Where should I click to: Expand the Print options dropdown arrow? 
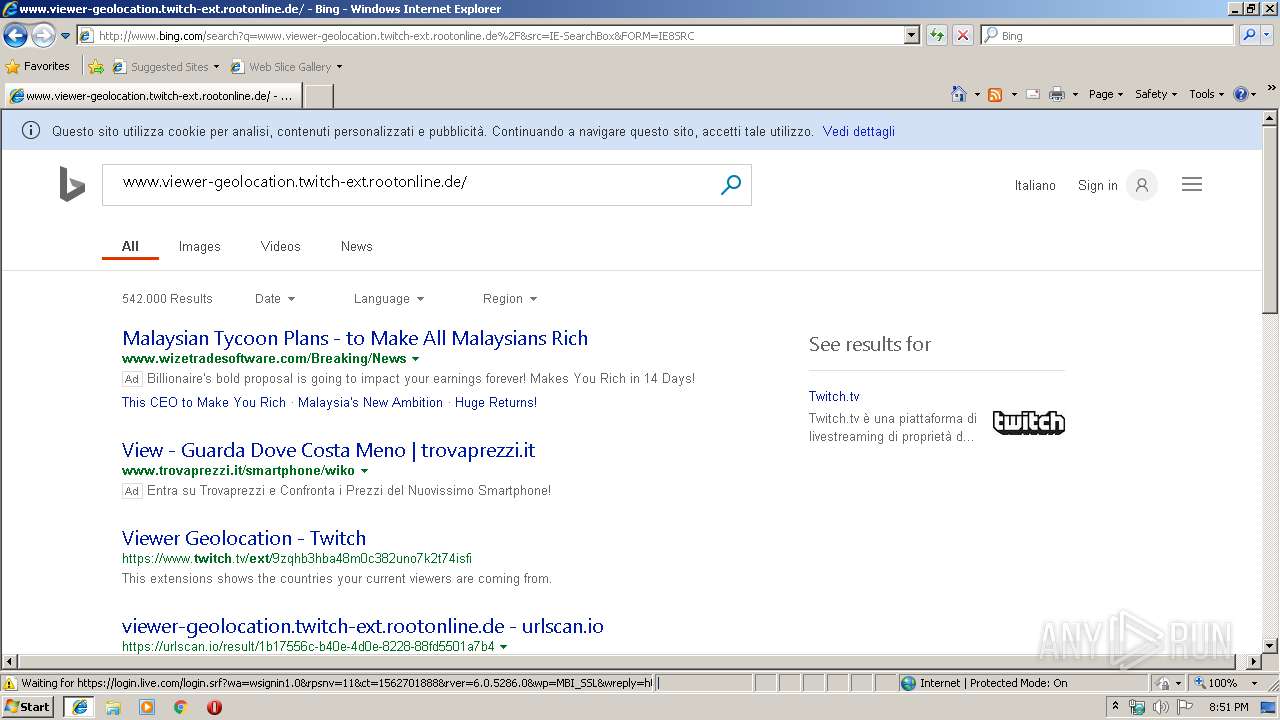[1075, 94]
